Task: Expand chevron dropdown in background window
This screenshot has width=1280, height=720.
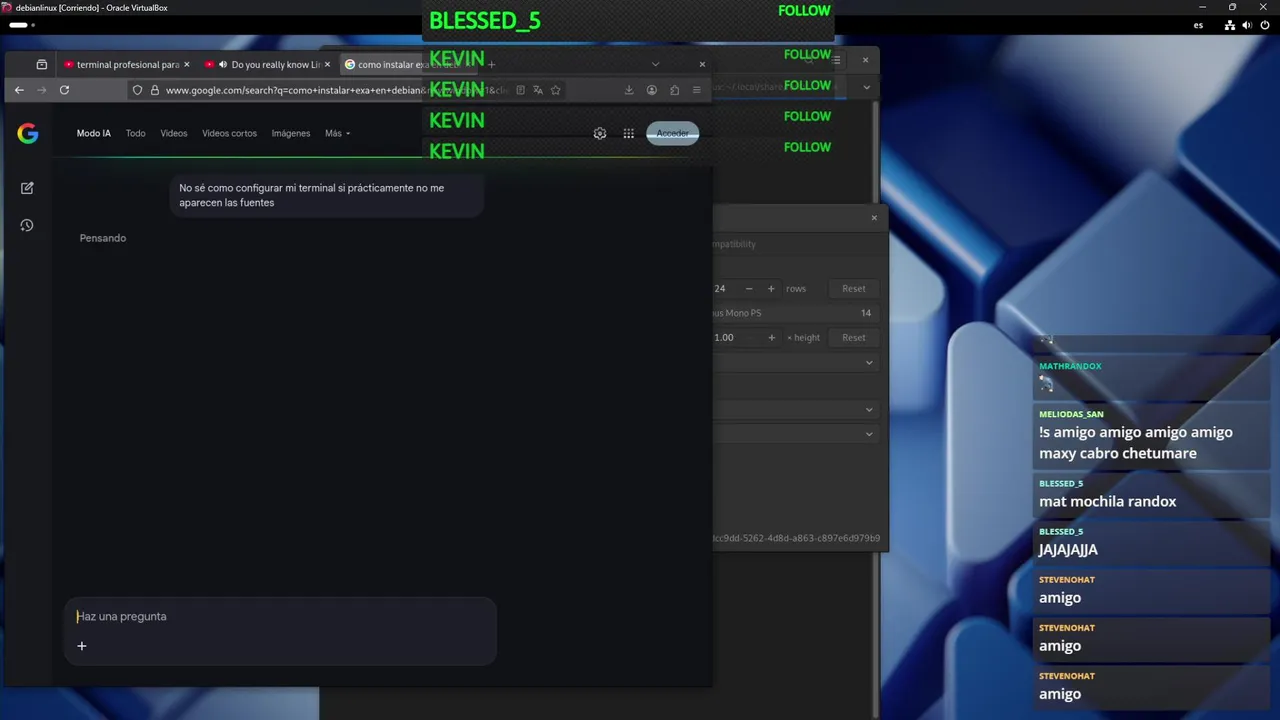Action: (x=867, y=87)
